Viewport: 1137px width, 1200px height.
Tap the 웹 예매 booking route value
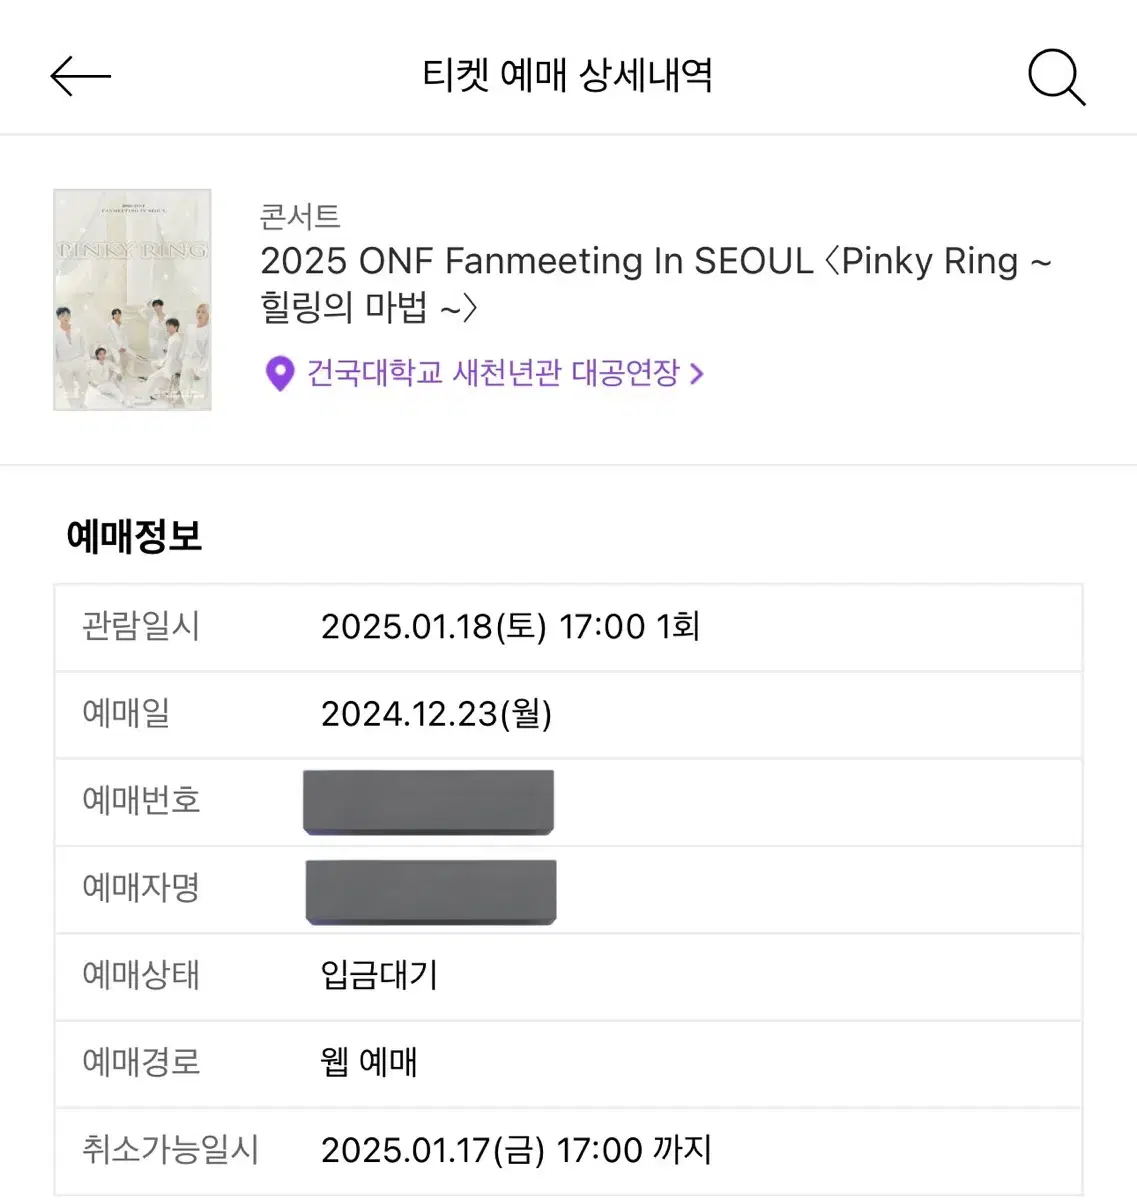tap(369, 1062)
